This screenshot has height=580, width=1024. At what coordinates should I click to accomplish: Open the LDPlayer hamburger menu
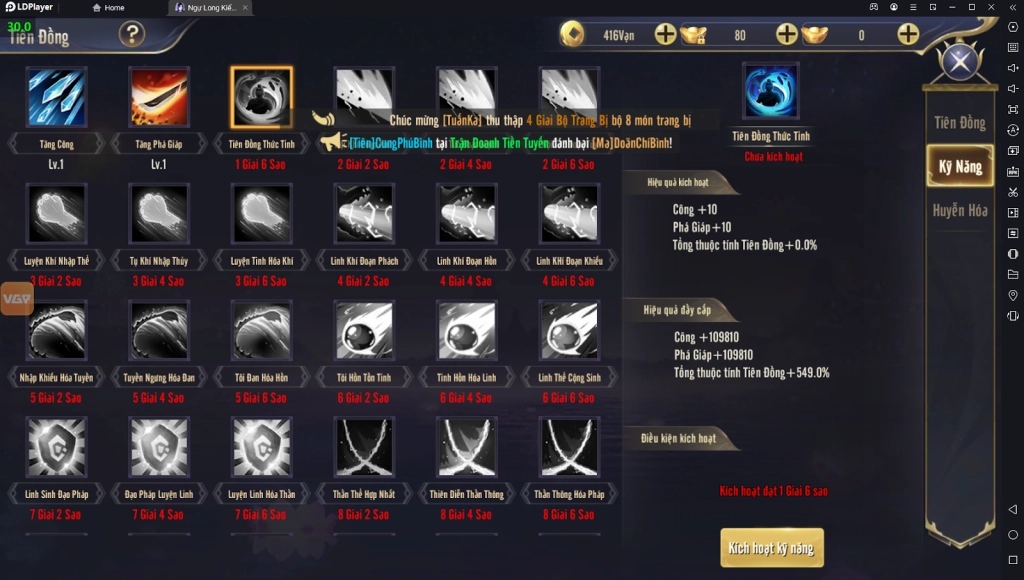[x=913, y=7]
